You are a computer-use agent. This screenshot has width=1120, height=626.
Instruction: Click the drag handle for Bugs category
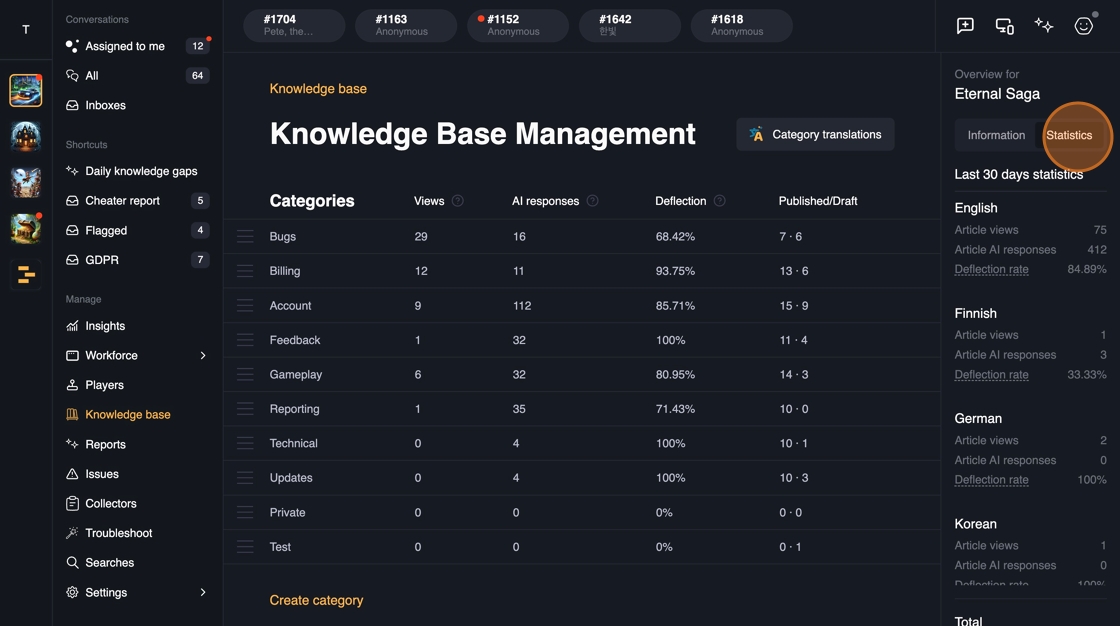click(245, 237)
